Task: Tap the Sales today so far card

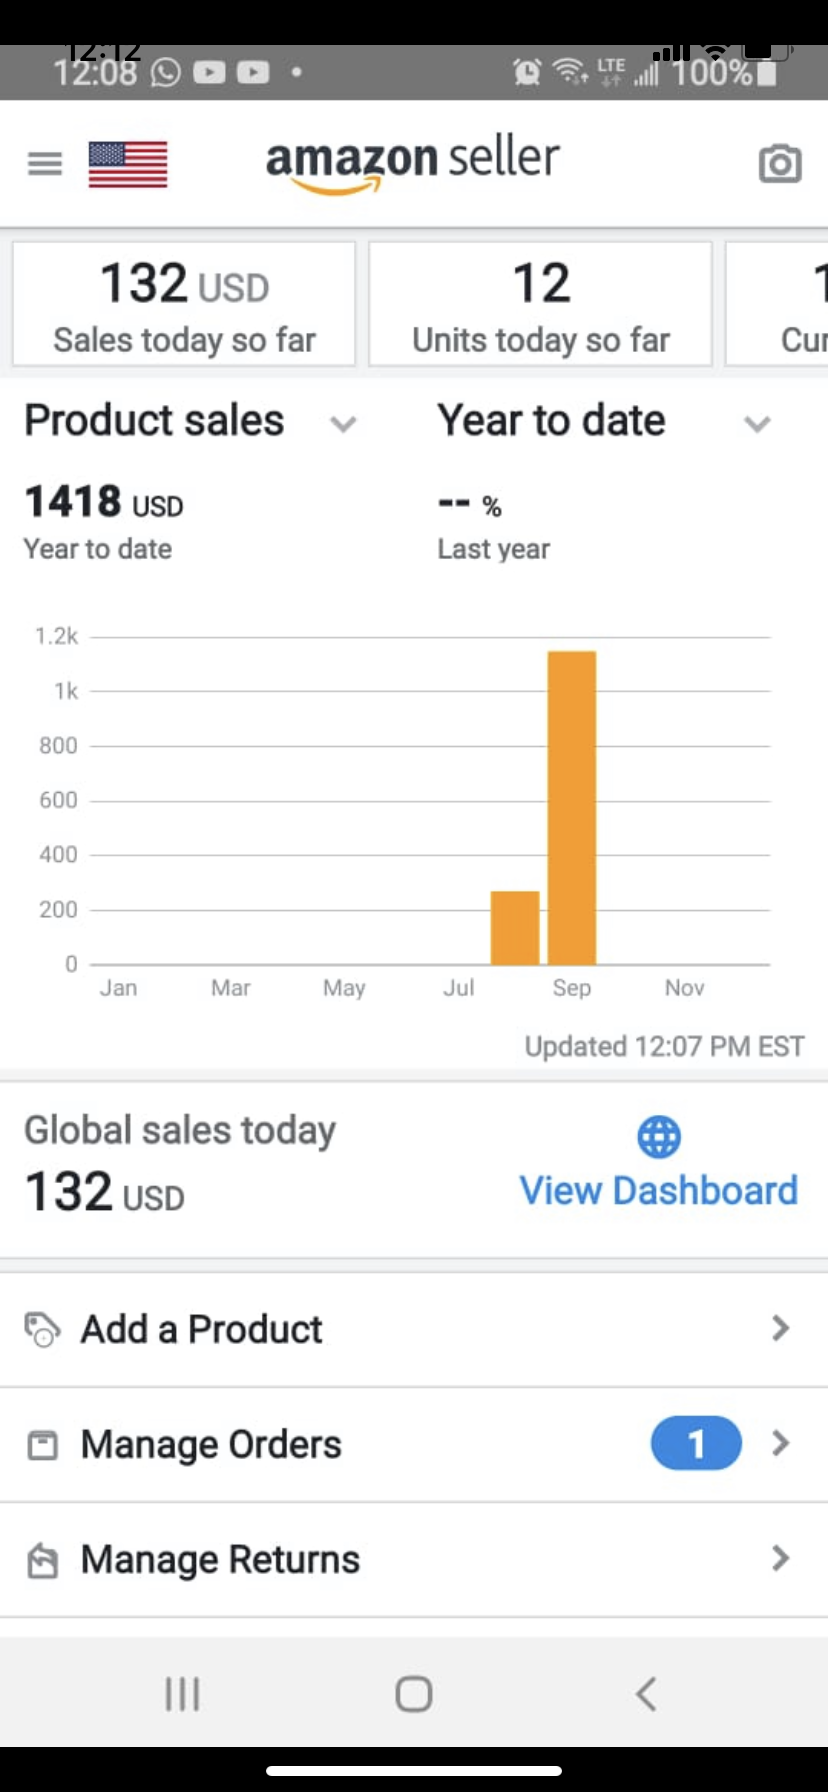Action: tap(184, 304)
